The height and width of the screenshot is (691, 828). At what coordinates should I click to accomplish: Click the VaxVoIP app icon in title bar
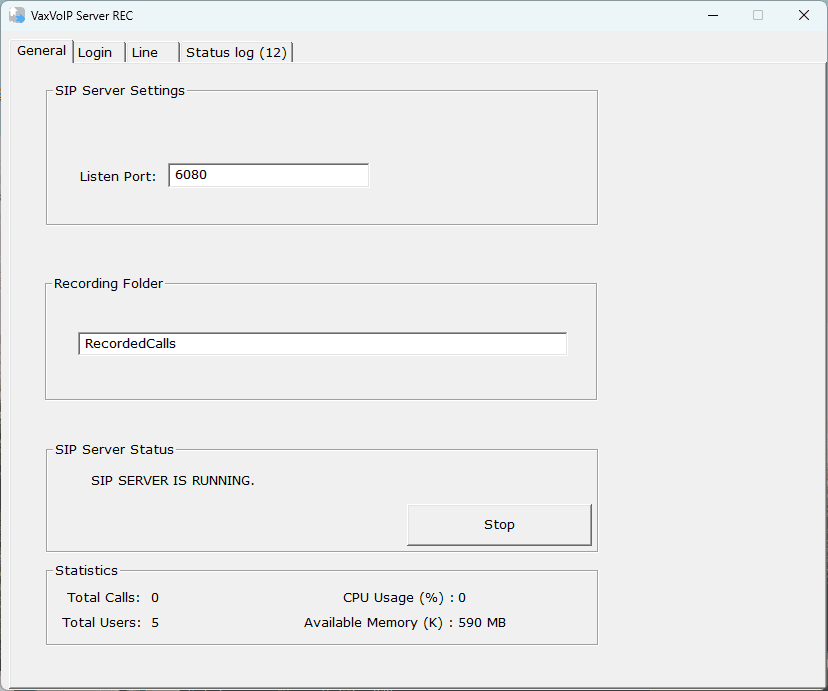pyautogui.click(x=17, y=15)
